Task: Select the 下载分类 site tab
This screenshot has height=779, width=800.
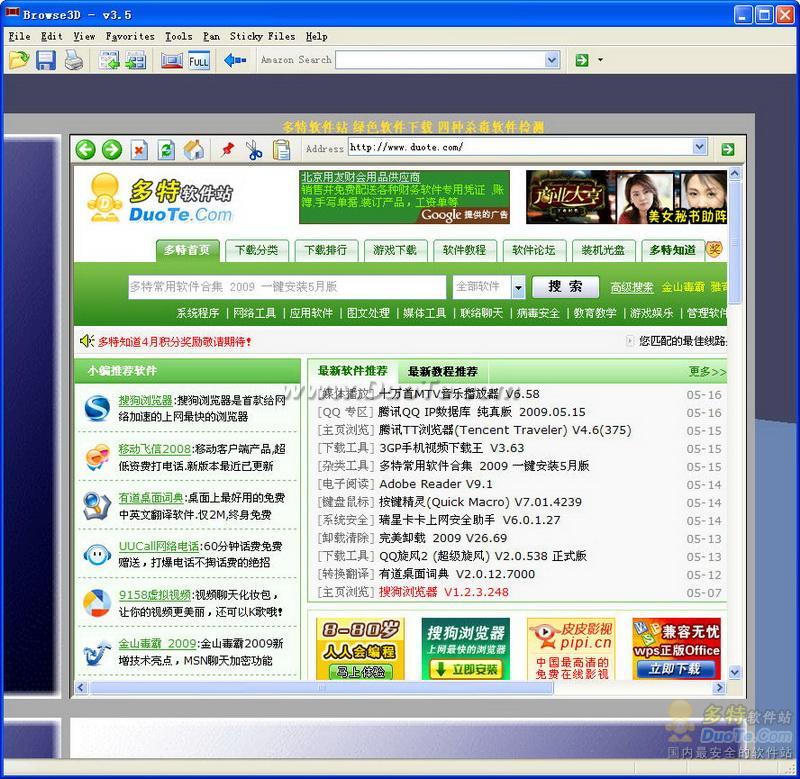Action: point(257,250)
